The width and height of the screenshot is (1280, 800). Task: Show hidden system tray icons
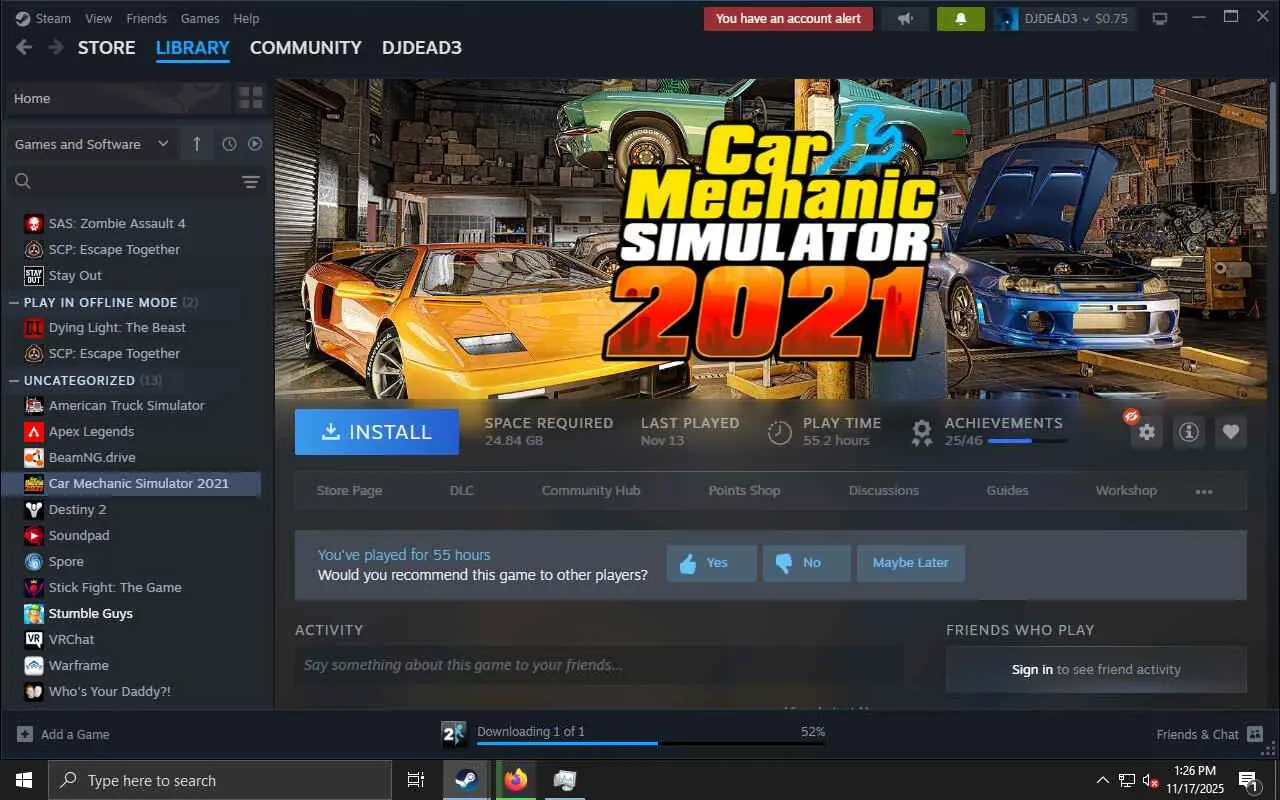click(1103, 780)
